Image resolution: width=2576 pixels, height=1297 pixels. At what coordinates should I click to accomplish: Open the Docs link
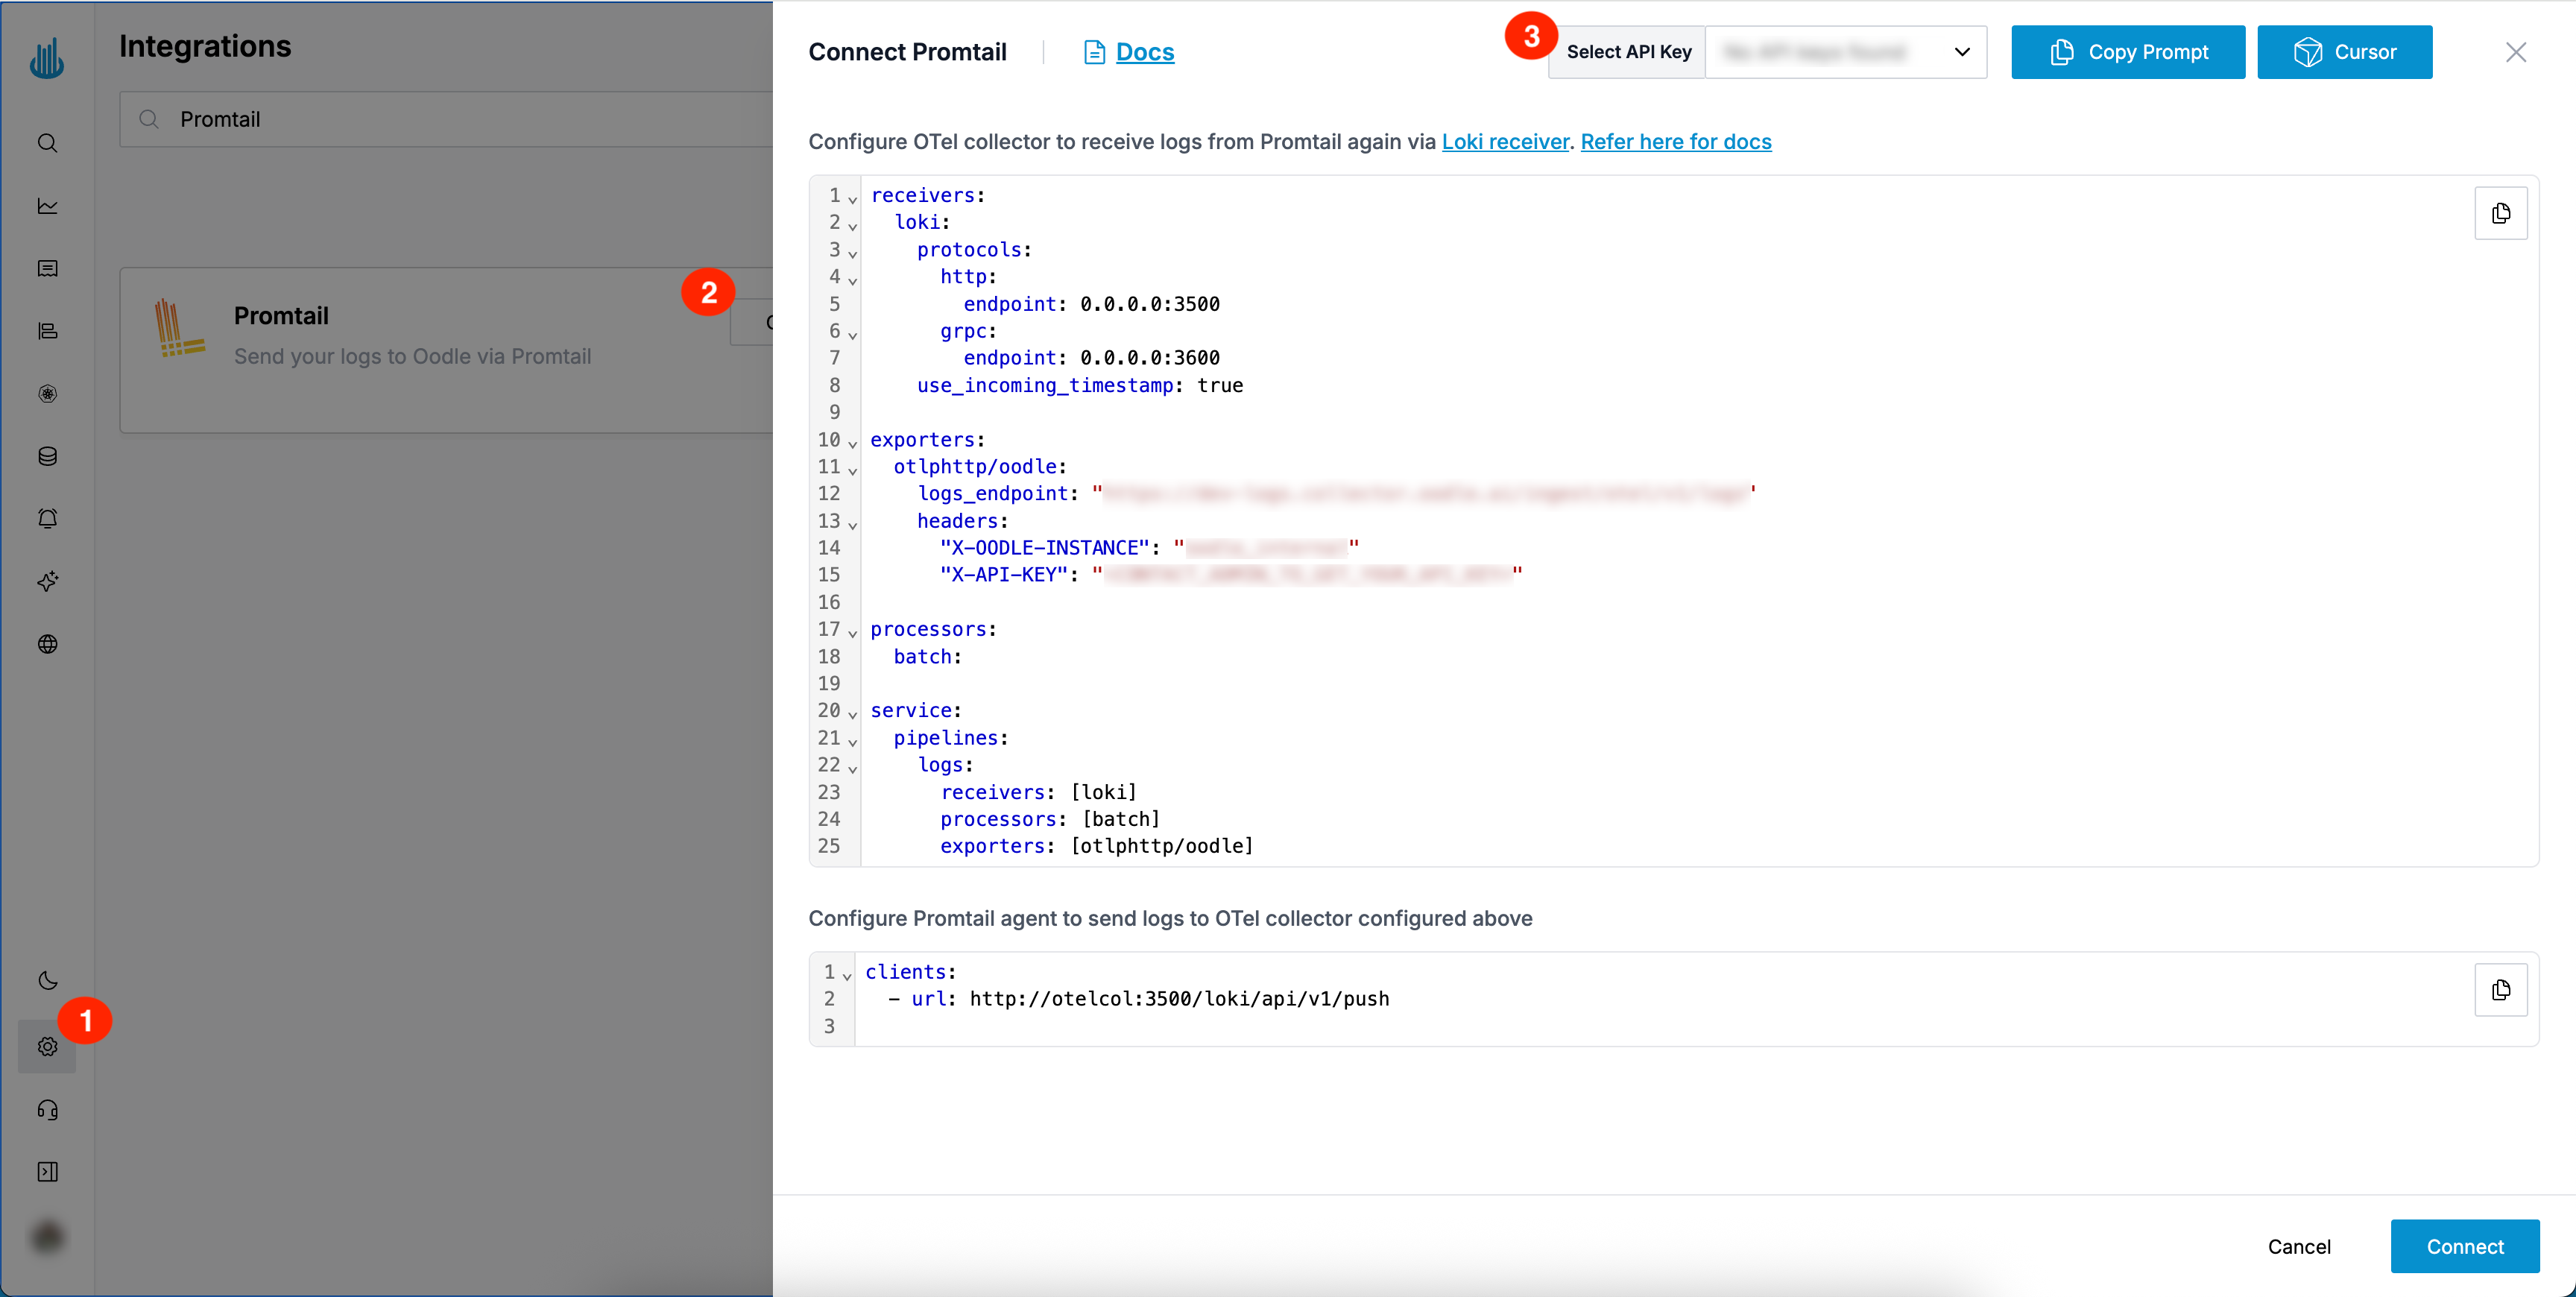[1144, 52]
